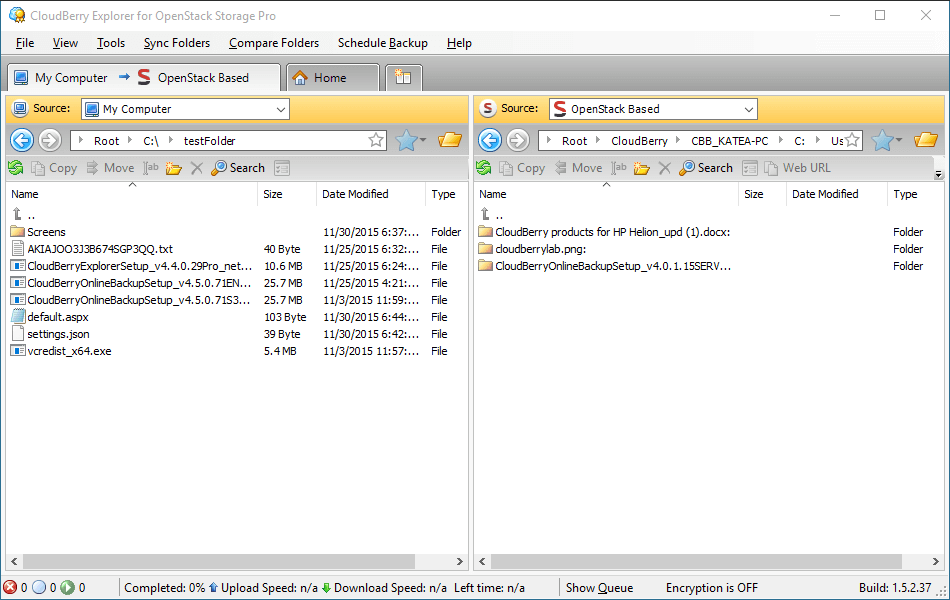The width and height of the screenshot is (950, 600).
Task: Open the Sync Folders menu
Action: (x=177, y=43)
